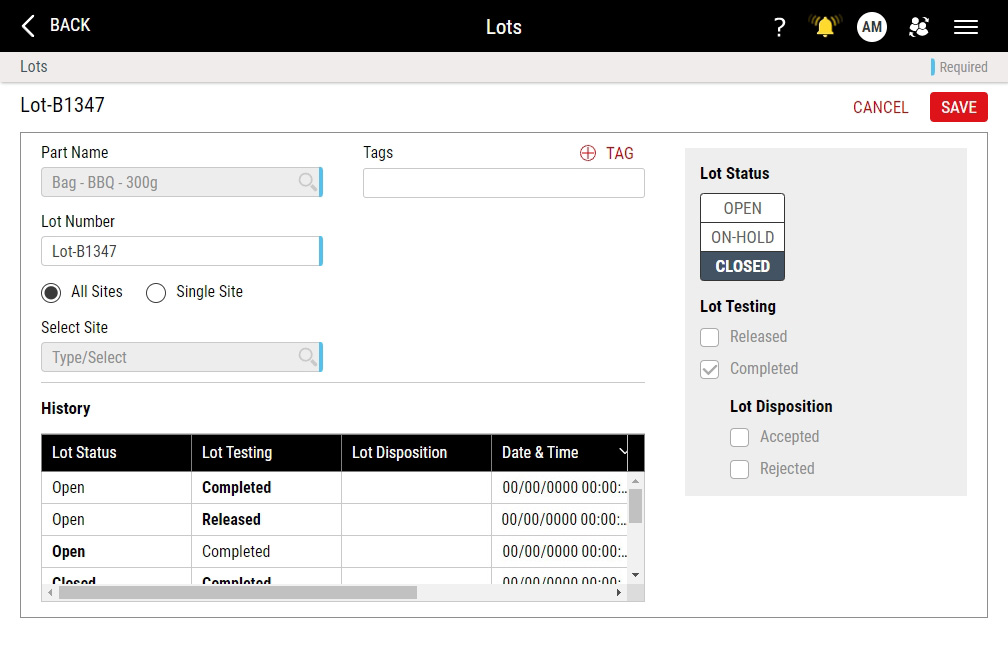Open the notifications bell icon

[825, 27]
